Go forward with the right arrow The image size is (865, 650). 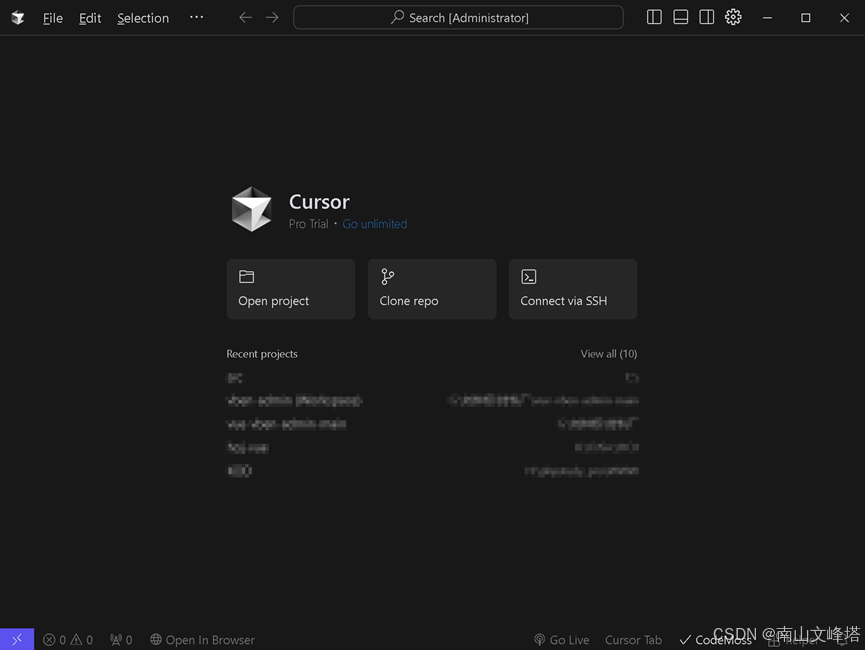(x=272, y=18)
